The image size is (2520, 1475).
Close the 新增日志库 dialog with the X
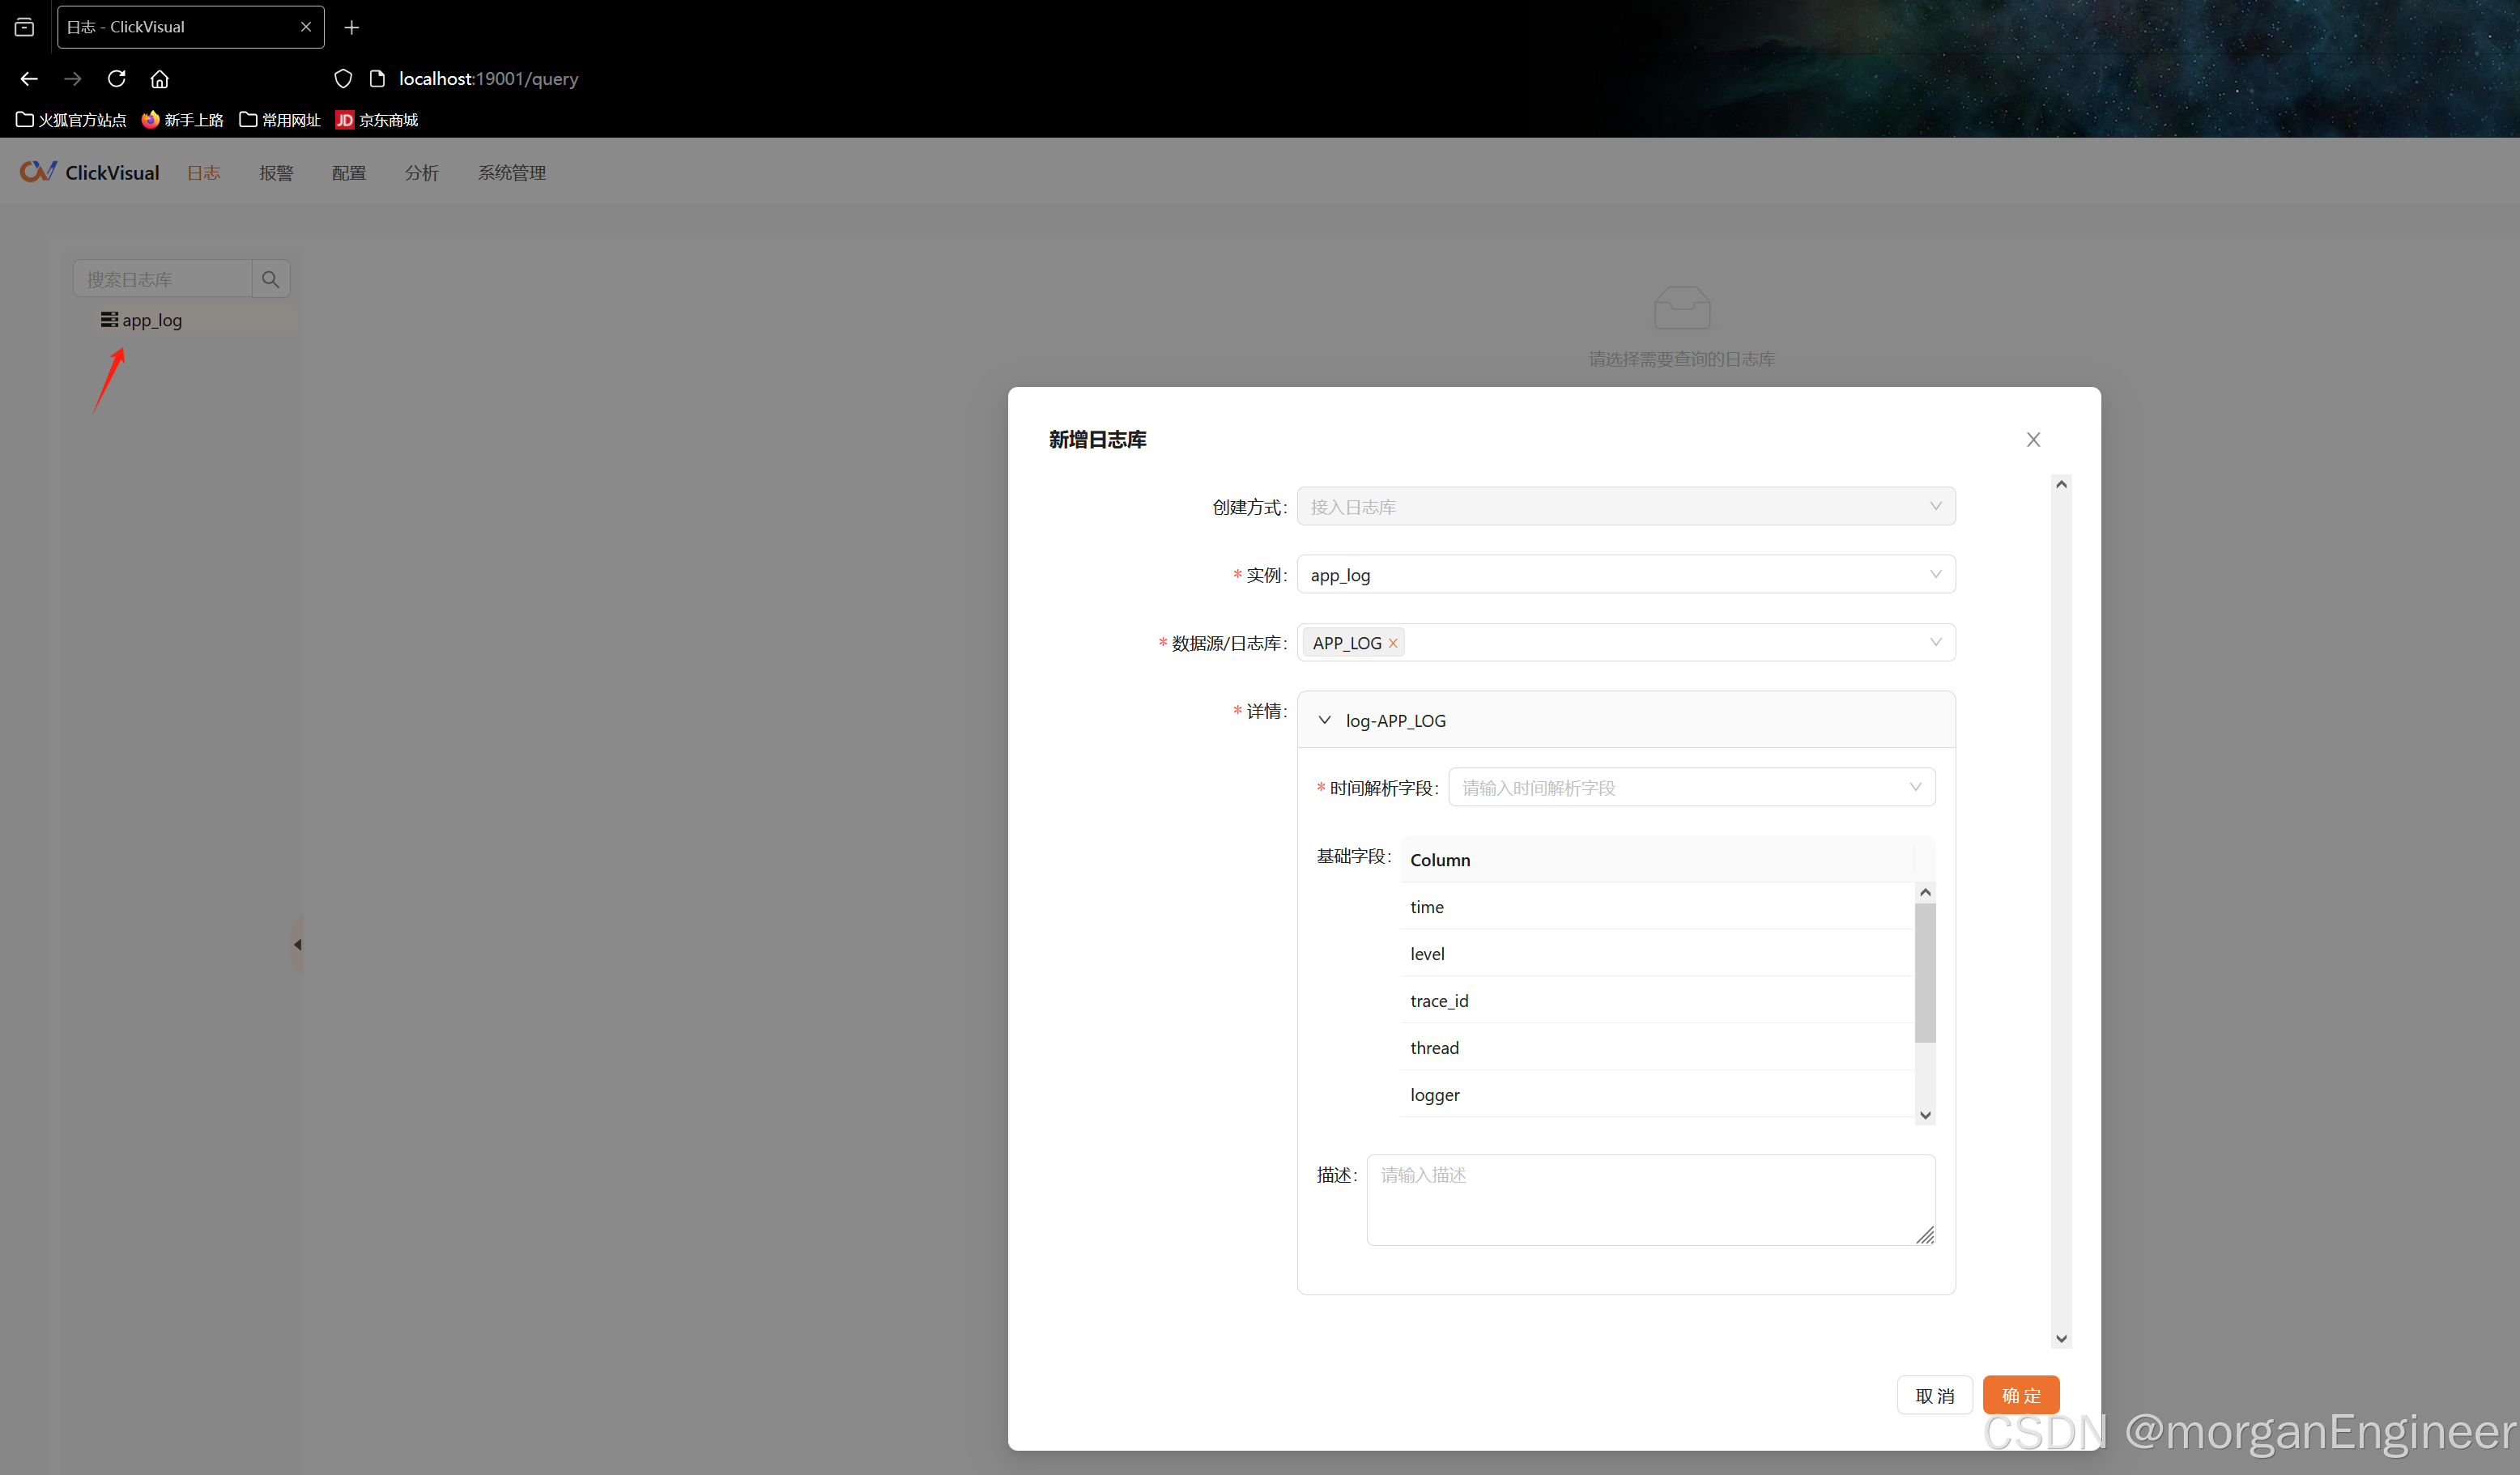pyautogui.click(x=2033, y=440)
